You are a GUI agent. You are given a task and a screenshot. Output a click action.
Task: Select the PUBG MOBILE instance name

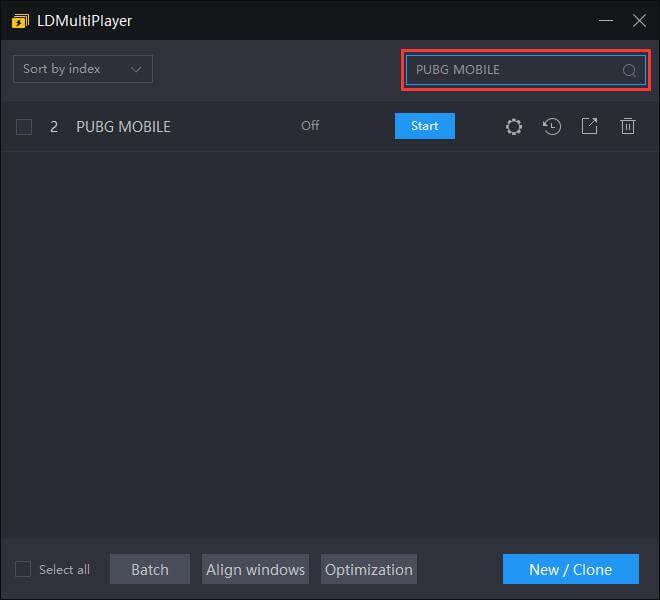click(123, 127)
